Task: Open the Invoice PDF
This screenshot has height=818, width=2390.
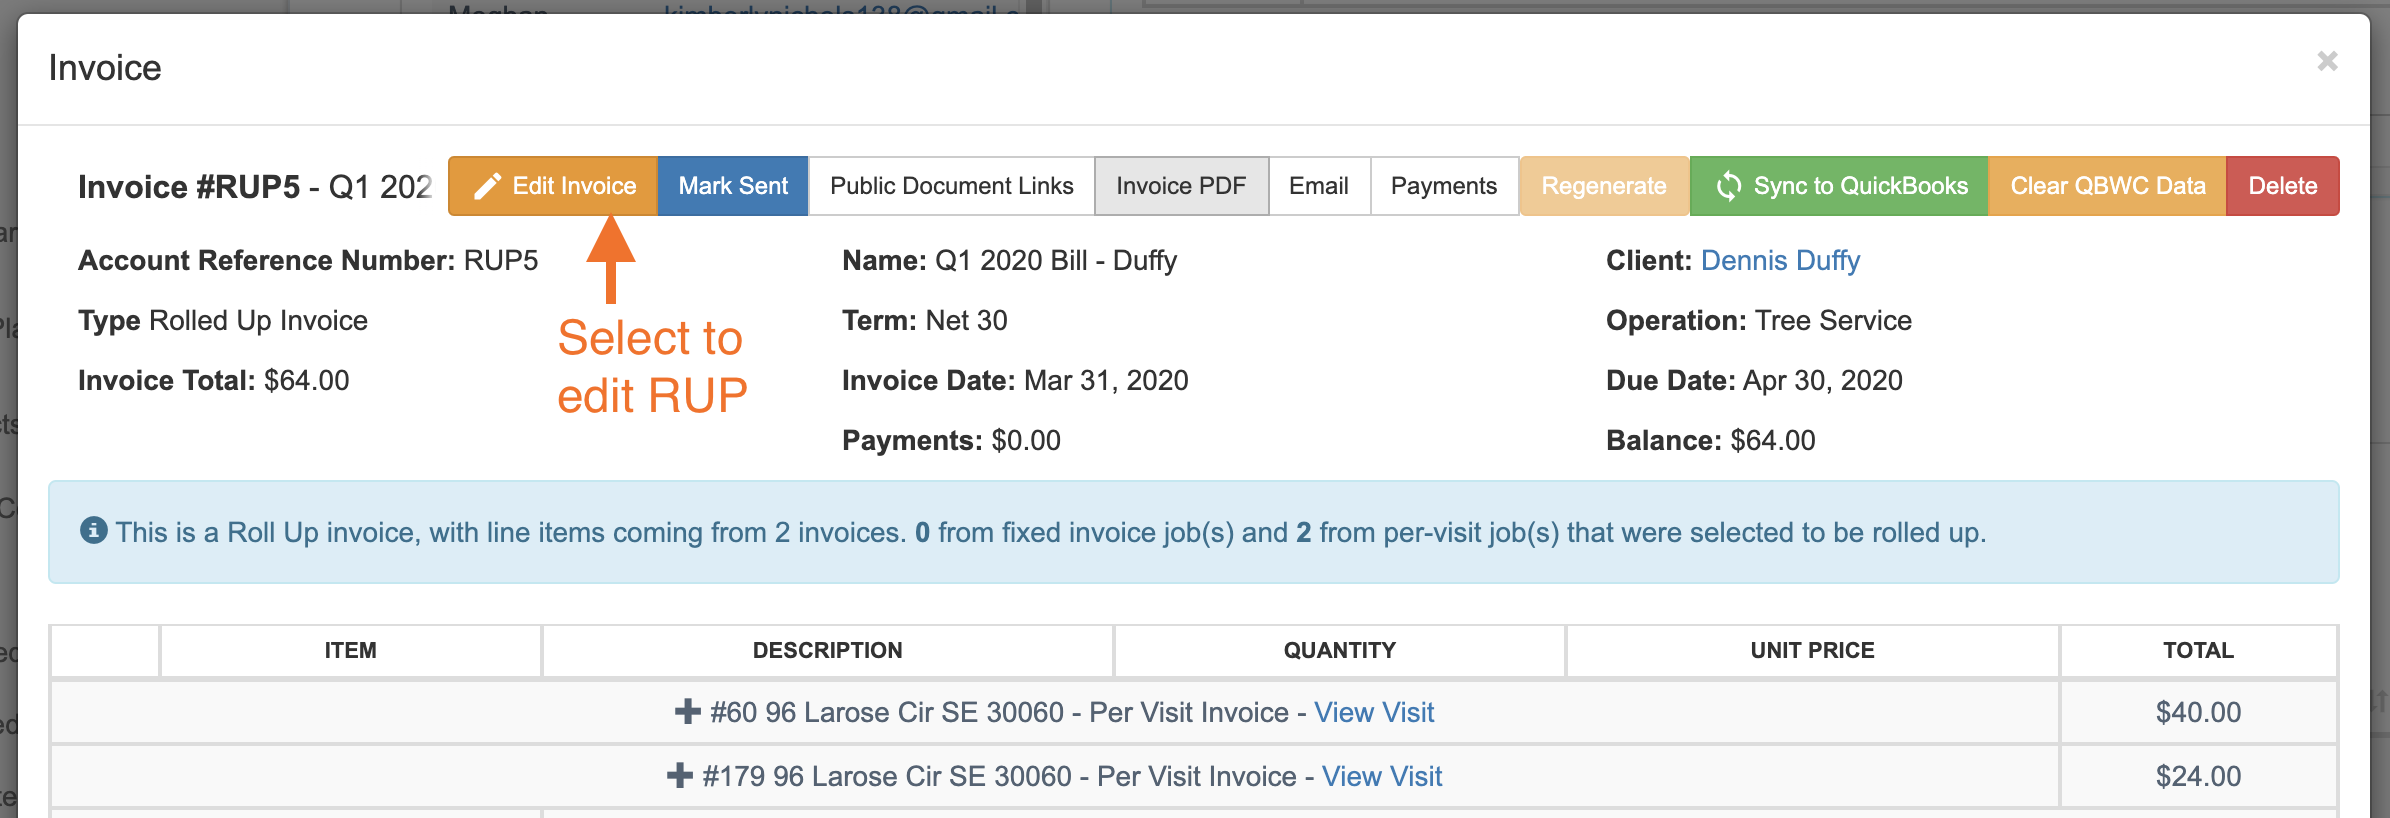Action: click(x=1181, y=186)
